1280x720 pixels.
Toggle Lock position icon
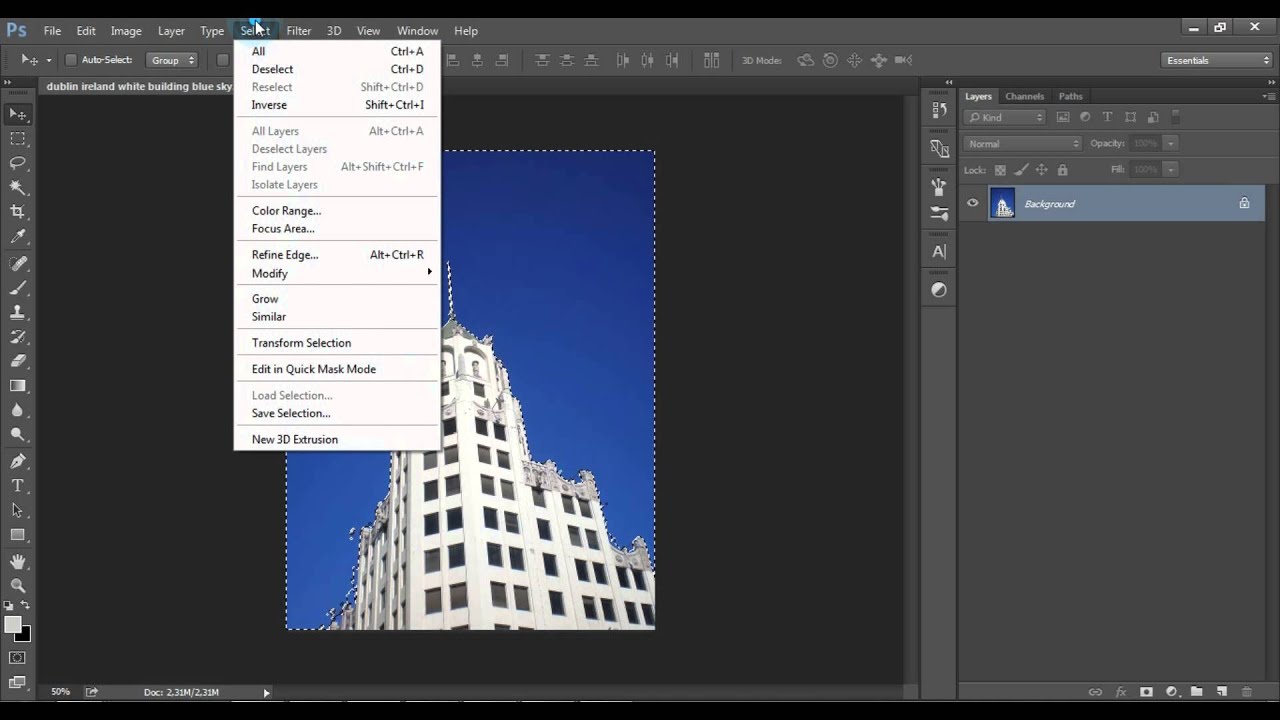(x=1041, y=170)
